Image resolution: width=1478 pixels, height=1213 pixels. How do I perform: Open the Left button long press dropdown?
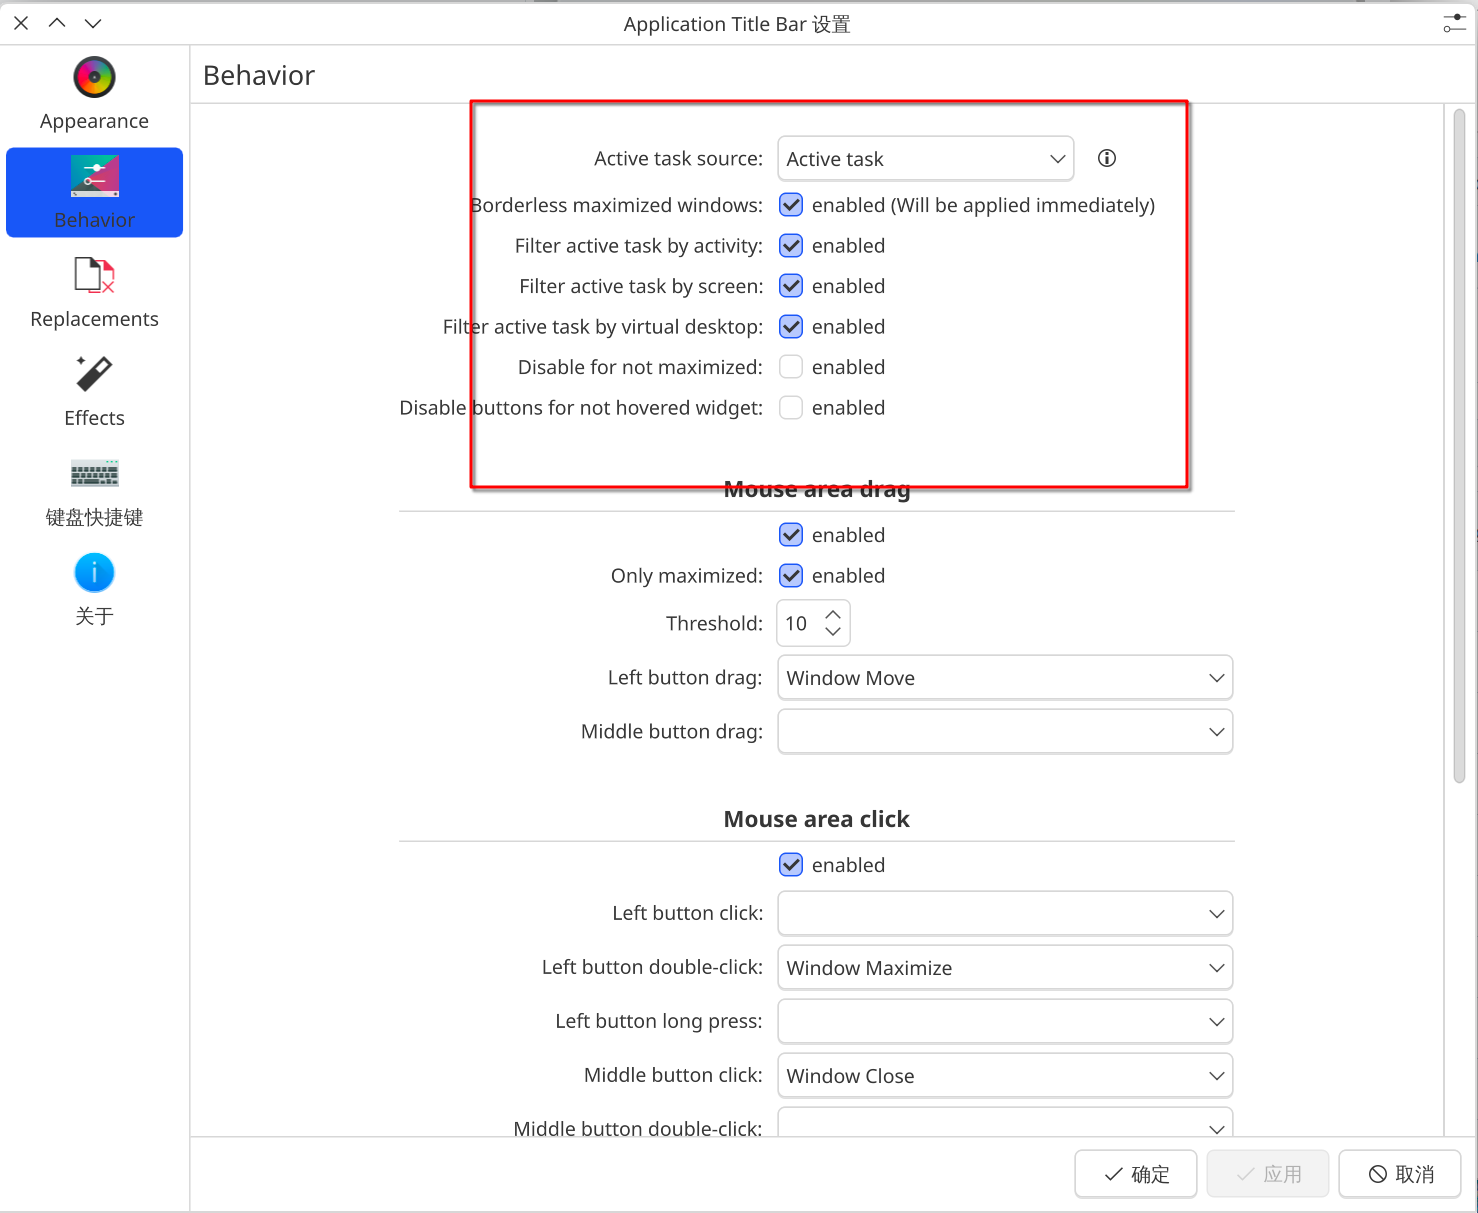pos(1005,1022)
